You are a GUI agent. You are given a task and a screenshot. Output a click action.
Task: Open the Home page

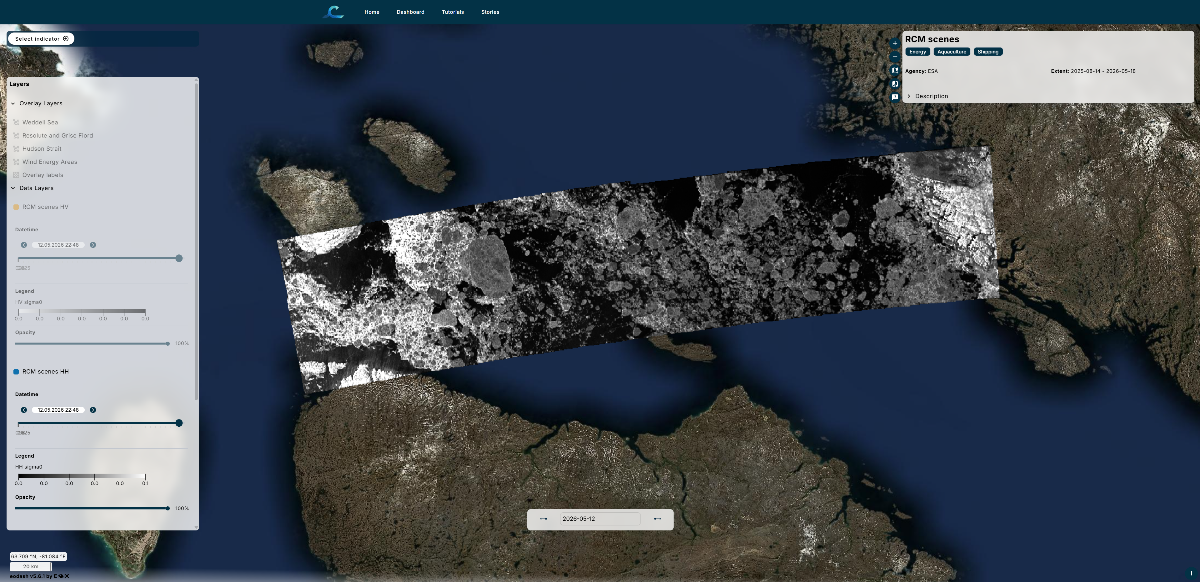click(x=372, y=12)
